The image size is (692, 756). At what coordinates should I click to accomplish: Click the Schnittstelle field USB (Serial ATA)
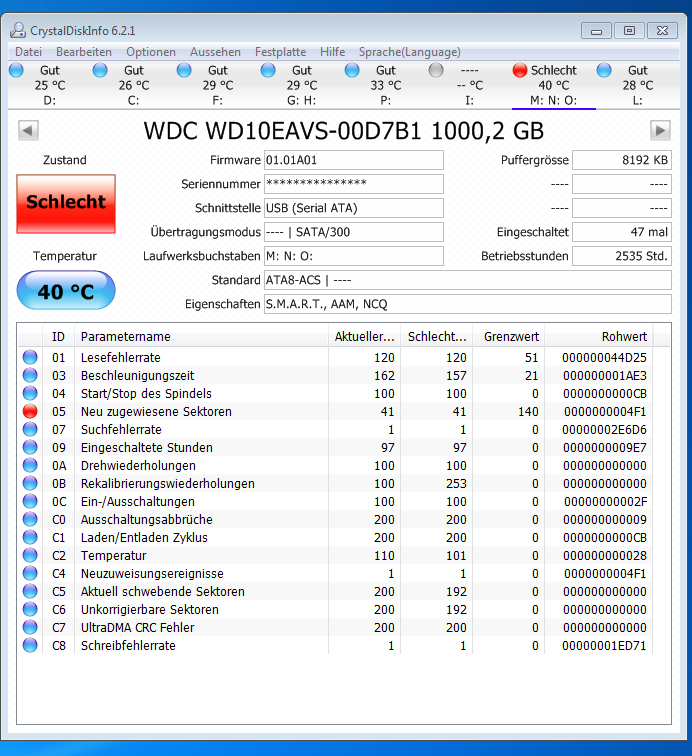pos(353,208)
